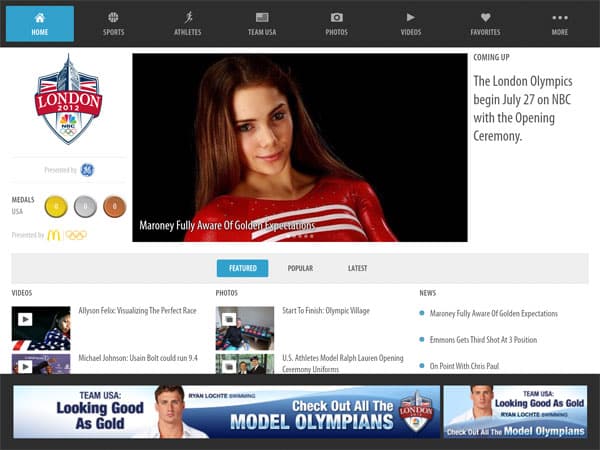Viewport: 600px width, 450px height.
Task: Open the Sports section icon
Action: 113,17
